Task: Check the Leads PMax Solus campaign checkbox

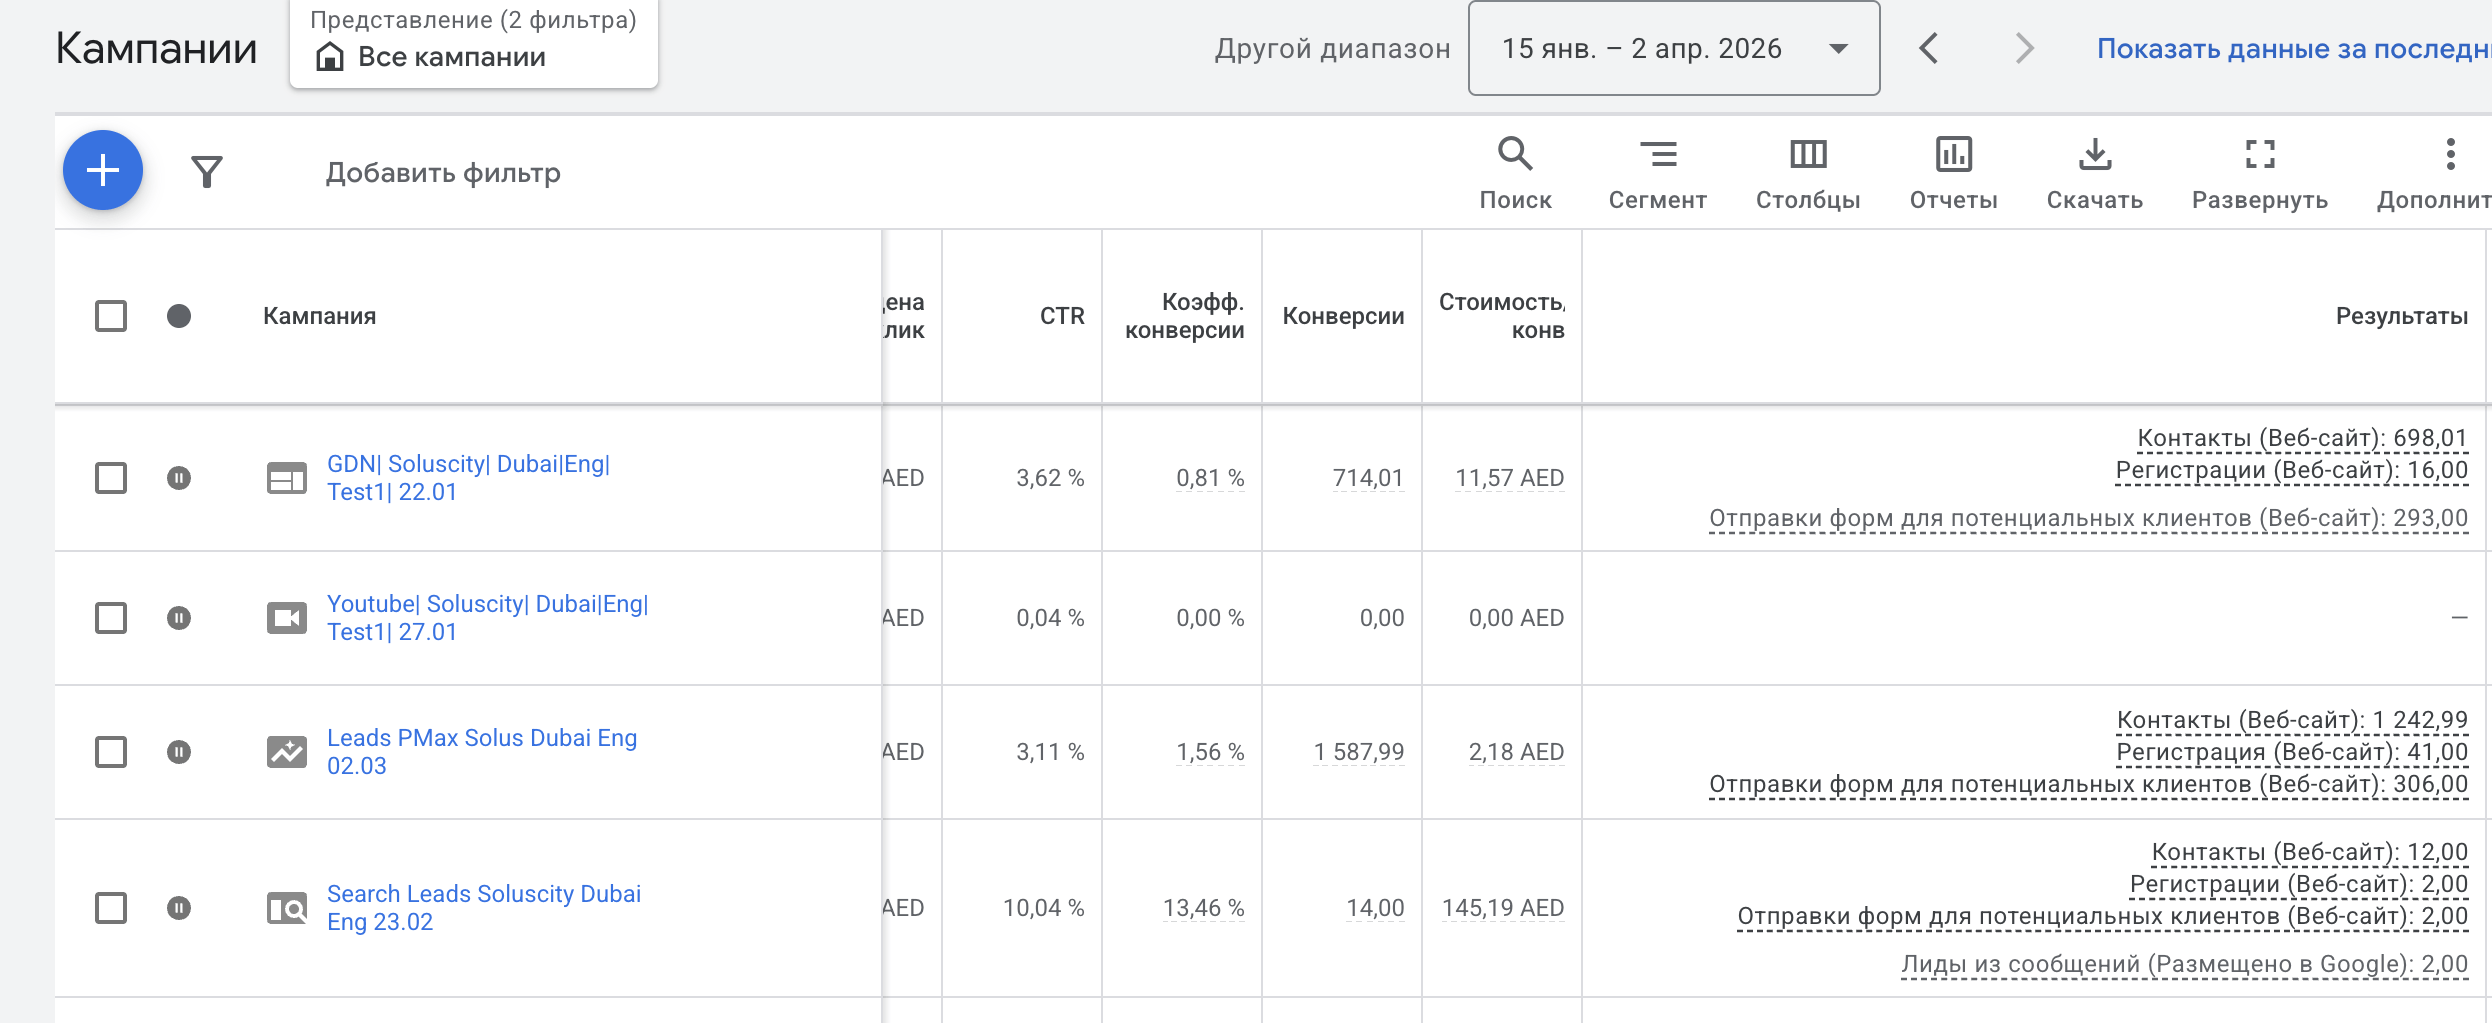Action: tap(111, 752)
